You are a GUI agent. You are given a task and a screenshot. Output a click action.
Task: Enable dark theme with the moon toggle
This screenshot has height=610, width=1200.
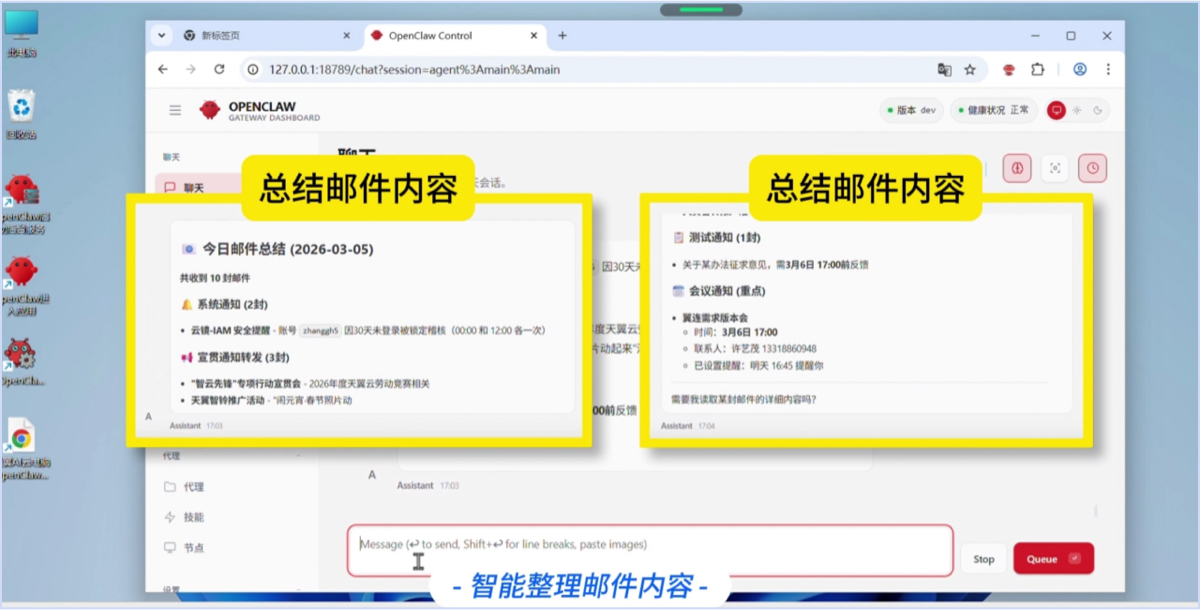1098,110
